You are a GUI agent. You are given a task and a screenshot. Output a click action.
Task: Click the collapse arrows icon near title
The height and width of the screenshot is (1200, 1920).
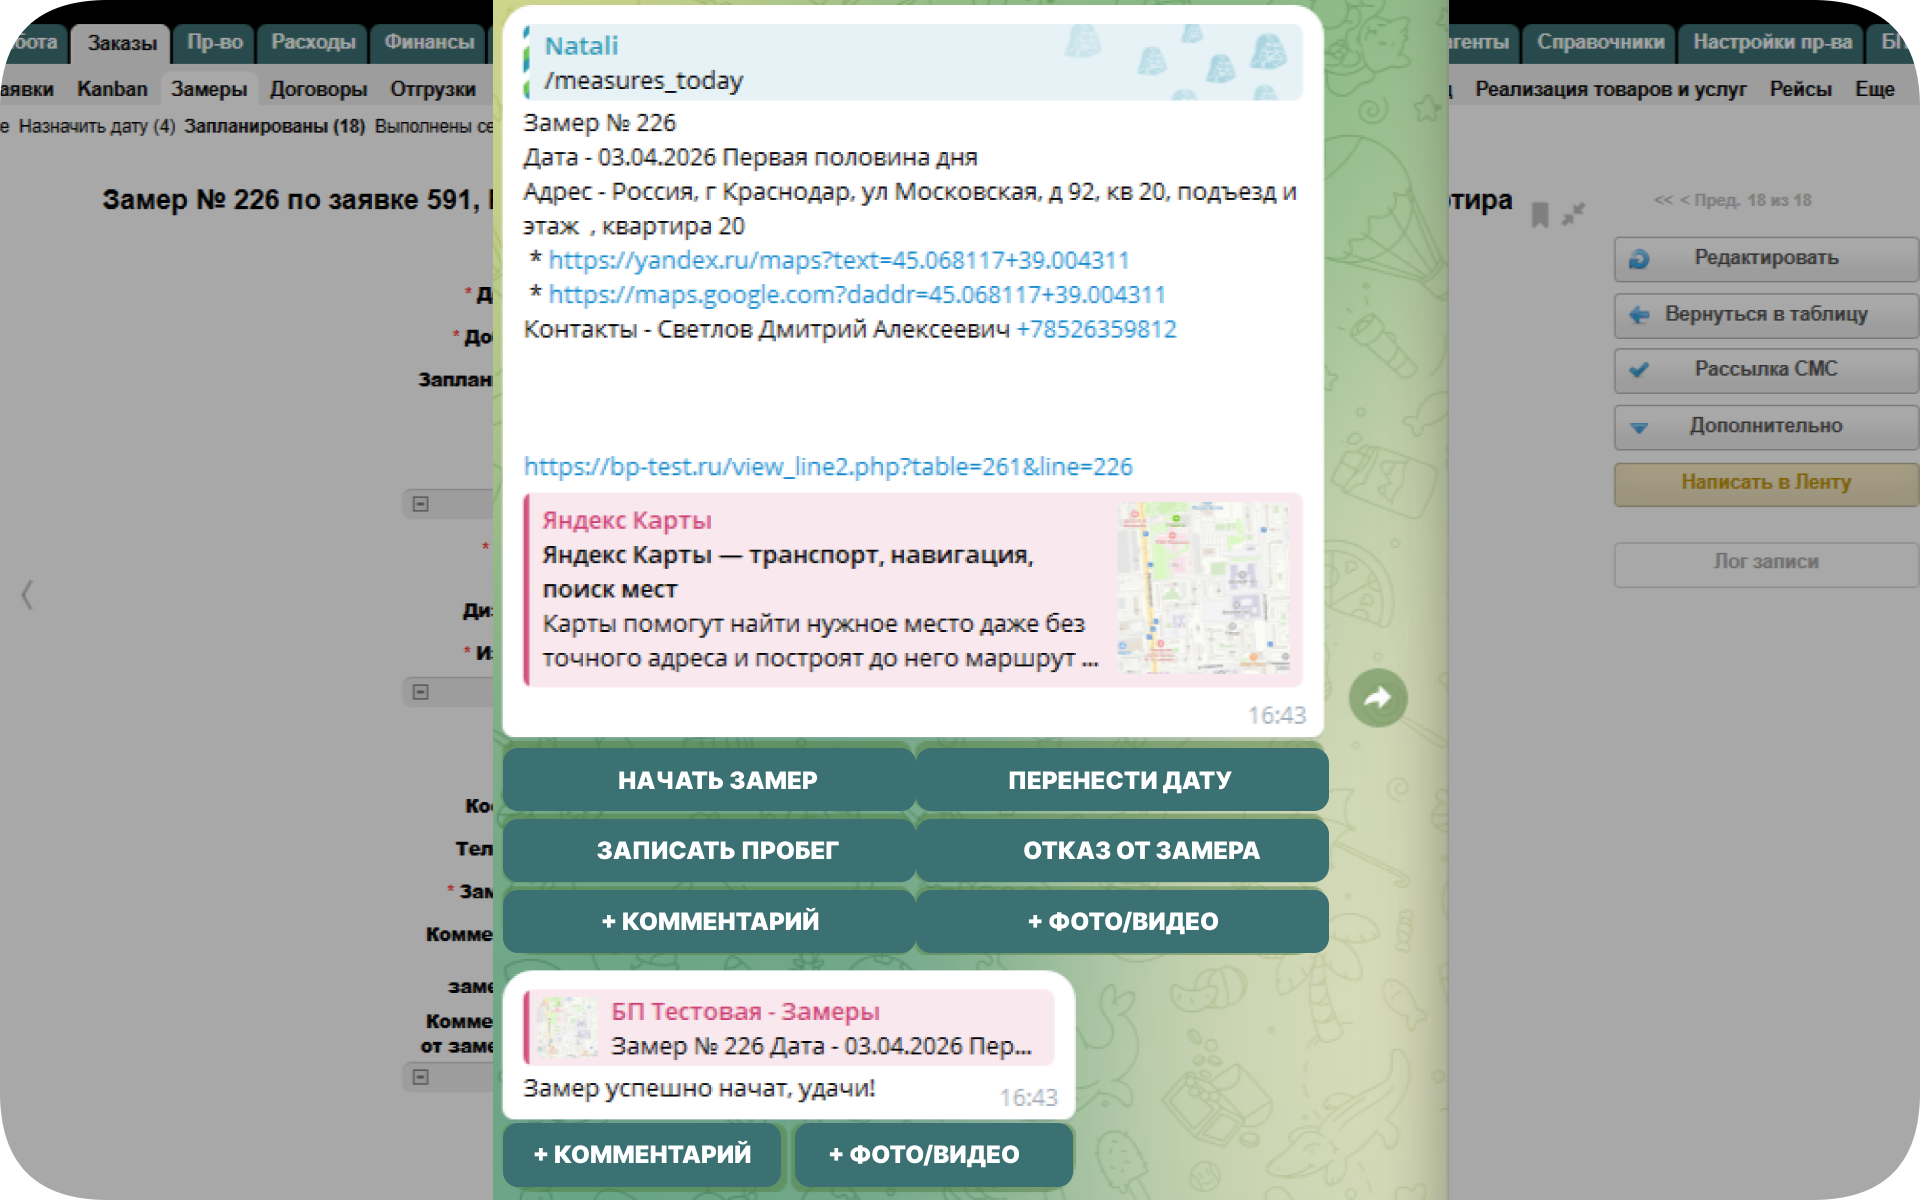point(1574,214)
